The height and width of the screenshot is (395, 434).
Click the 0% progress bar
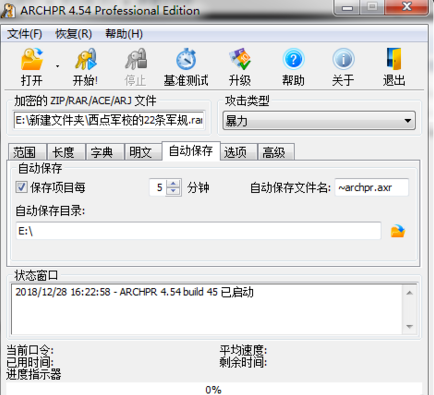pyautogui.click(x=214, y=389)
